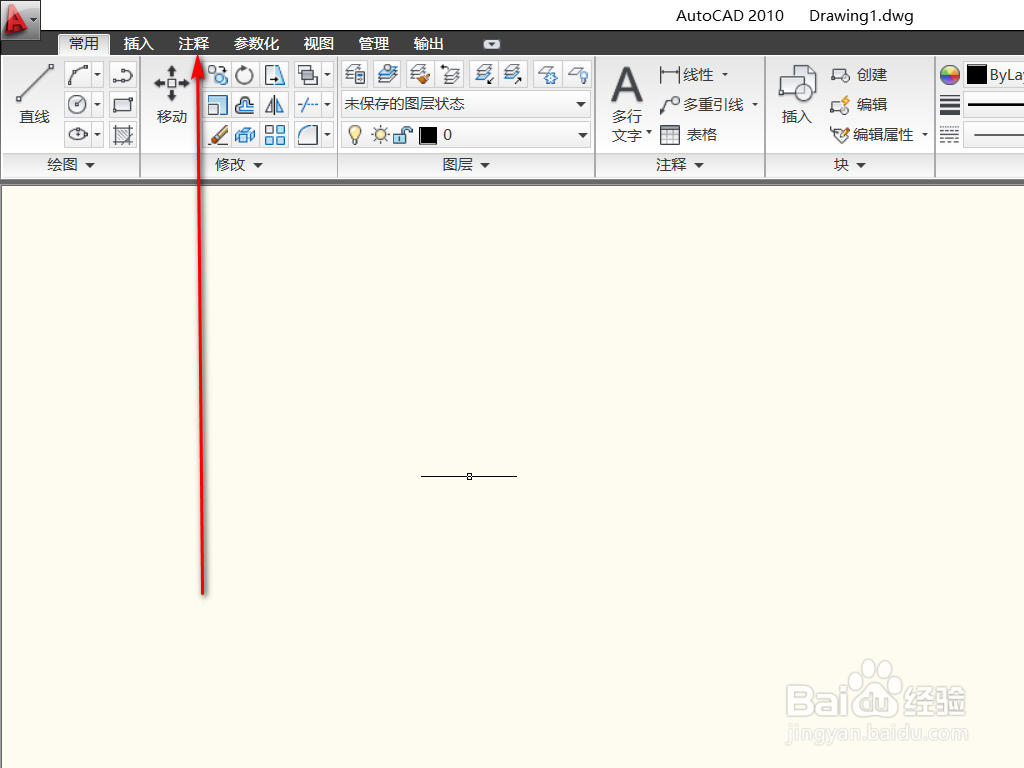The height and width of the screenshot is (768, 1024).
Task: Switch to the 管理 ribbon tab
Action: 374,44
